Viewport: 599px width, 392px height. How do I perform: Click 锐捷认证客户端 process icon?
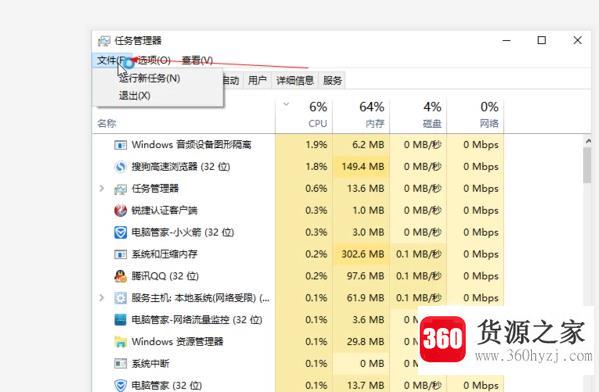(x=120, y=210)
